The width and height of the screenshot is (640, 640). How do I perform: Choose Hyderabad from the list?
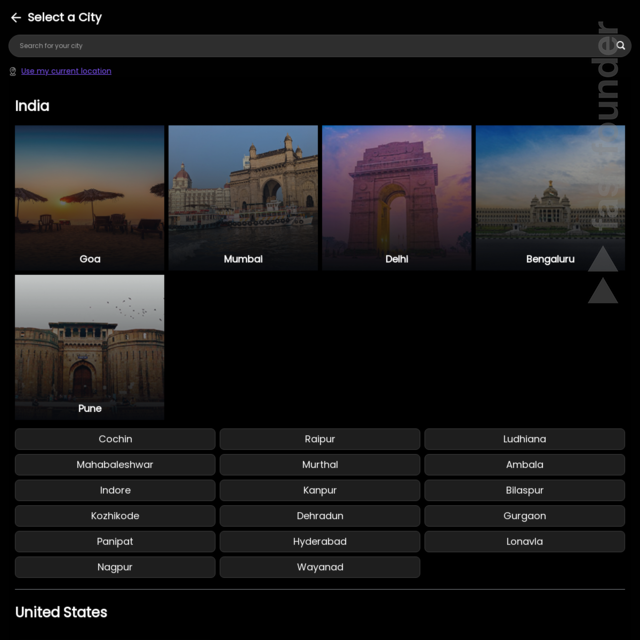(x=320, y=541)
